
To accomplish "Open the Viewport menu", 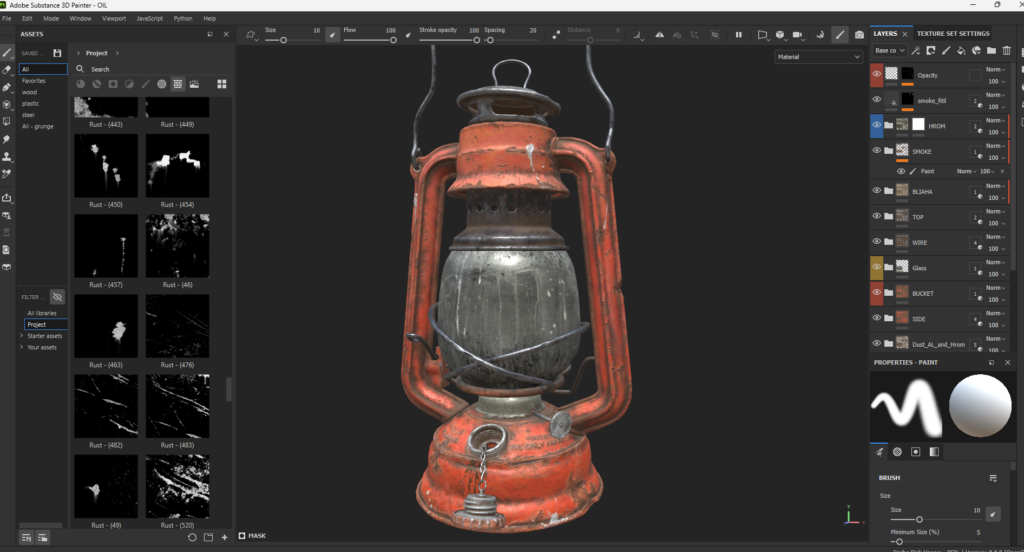I will pyautogui.click(x=114, y=18).
